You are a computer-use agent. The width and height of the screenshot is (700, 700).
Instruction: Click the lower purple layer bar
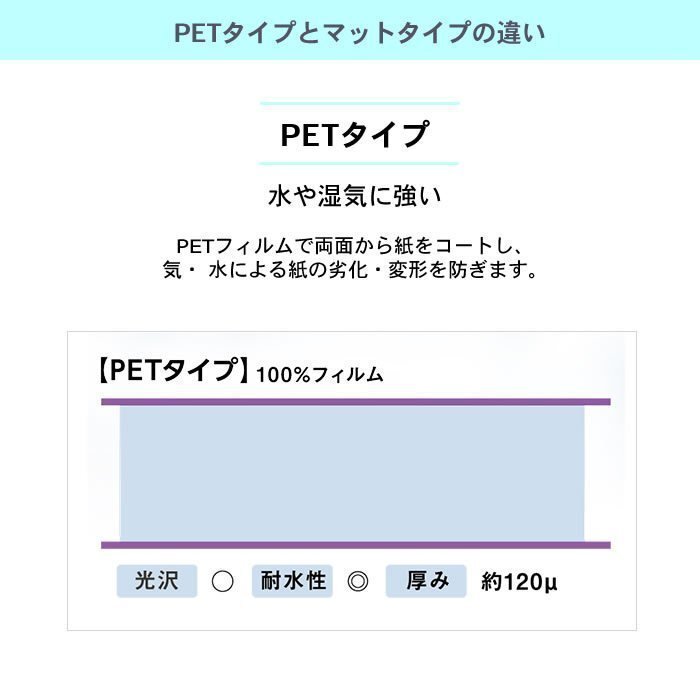[x=355, y=545]
